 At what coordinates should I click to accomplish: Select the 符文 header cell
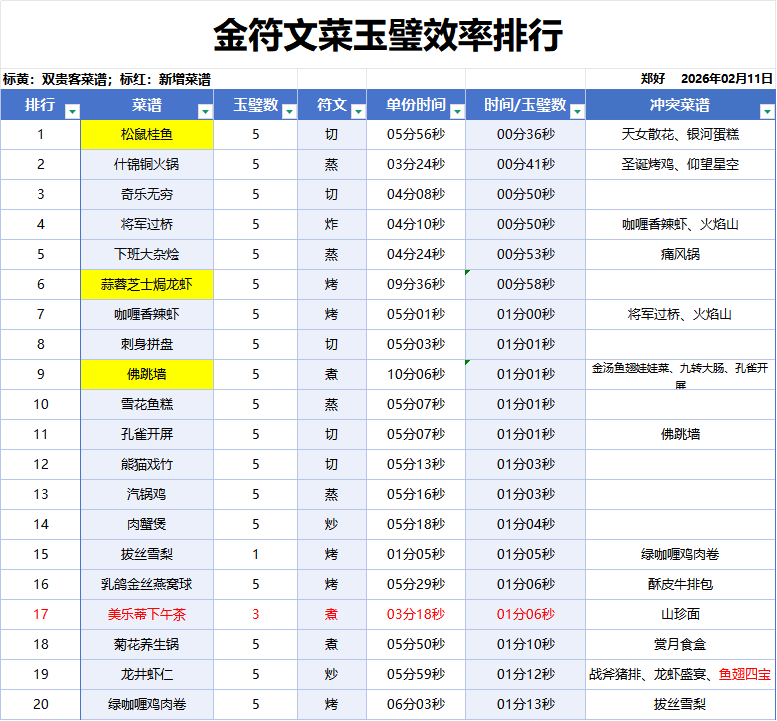[x=332, y=105]
